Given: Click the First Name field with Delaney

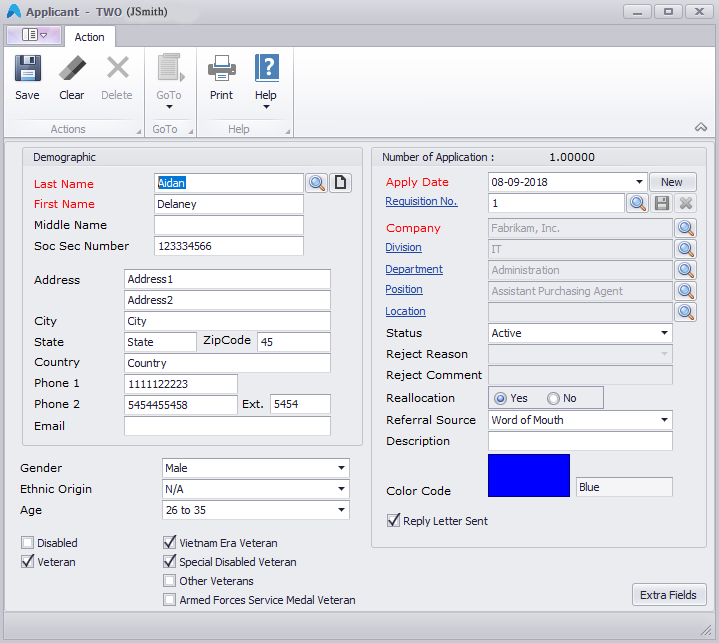Looking at the screenshot, I should coord(228,204).
